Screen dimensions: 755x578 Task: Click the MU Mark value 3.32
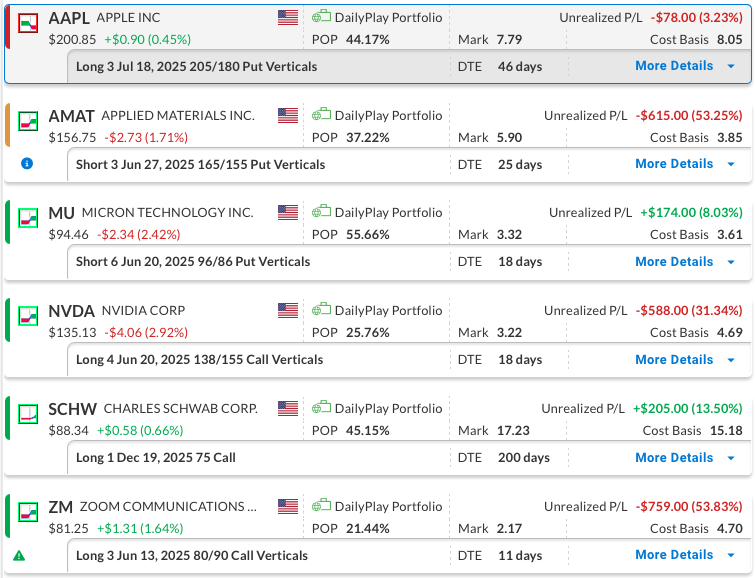coord(509,235)
